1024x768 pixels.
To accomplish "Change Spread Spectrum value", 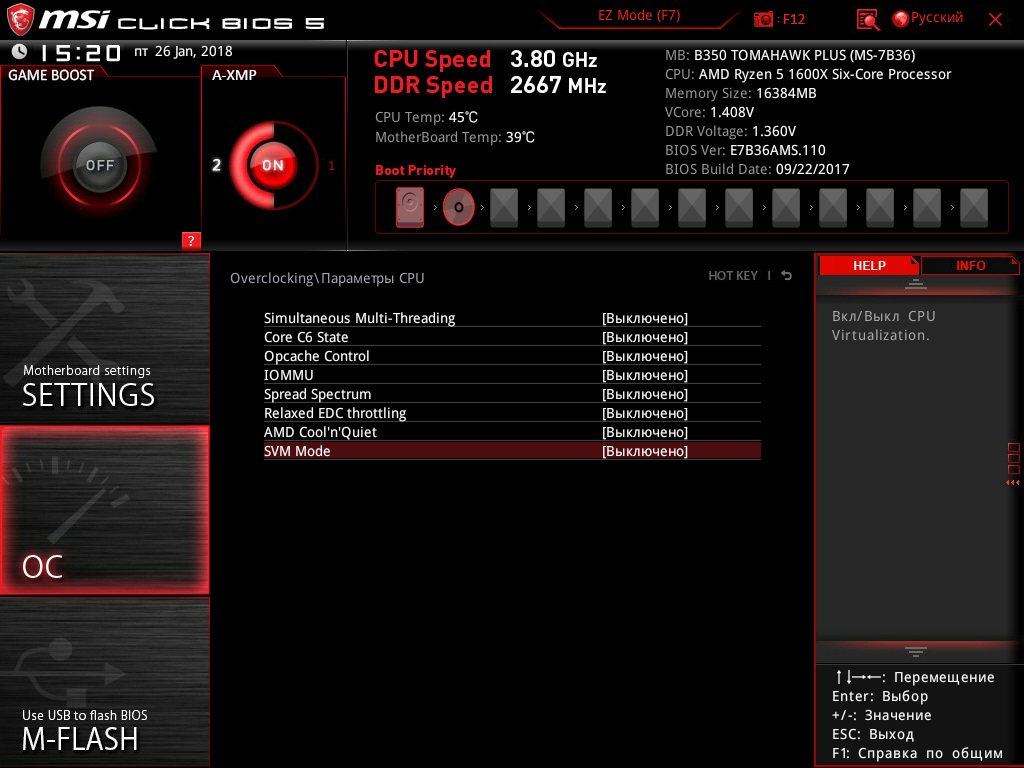I will click(645, 394).
